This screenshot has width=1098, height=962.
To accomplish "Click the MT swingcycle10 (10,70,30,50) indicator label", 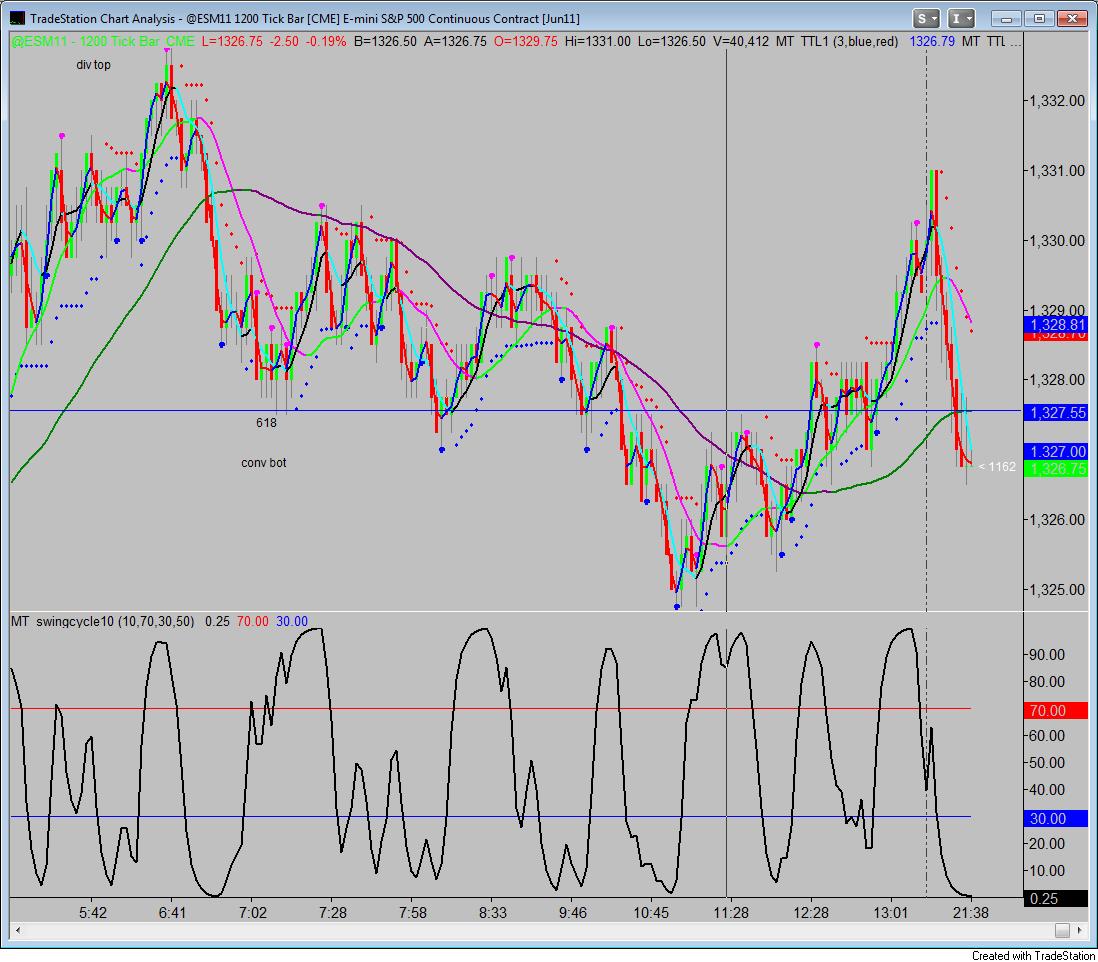I will pyautogui.click(x=102, y=621).
